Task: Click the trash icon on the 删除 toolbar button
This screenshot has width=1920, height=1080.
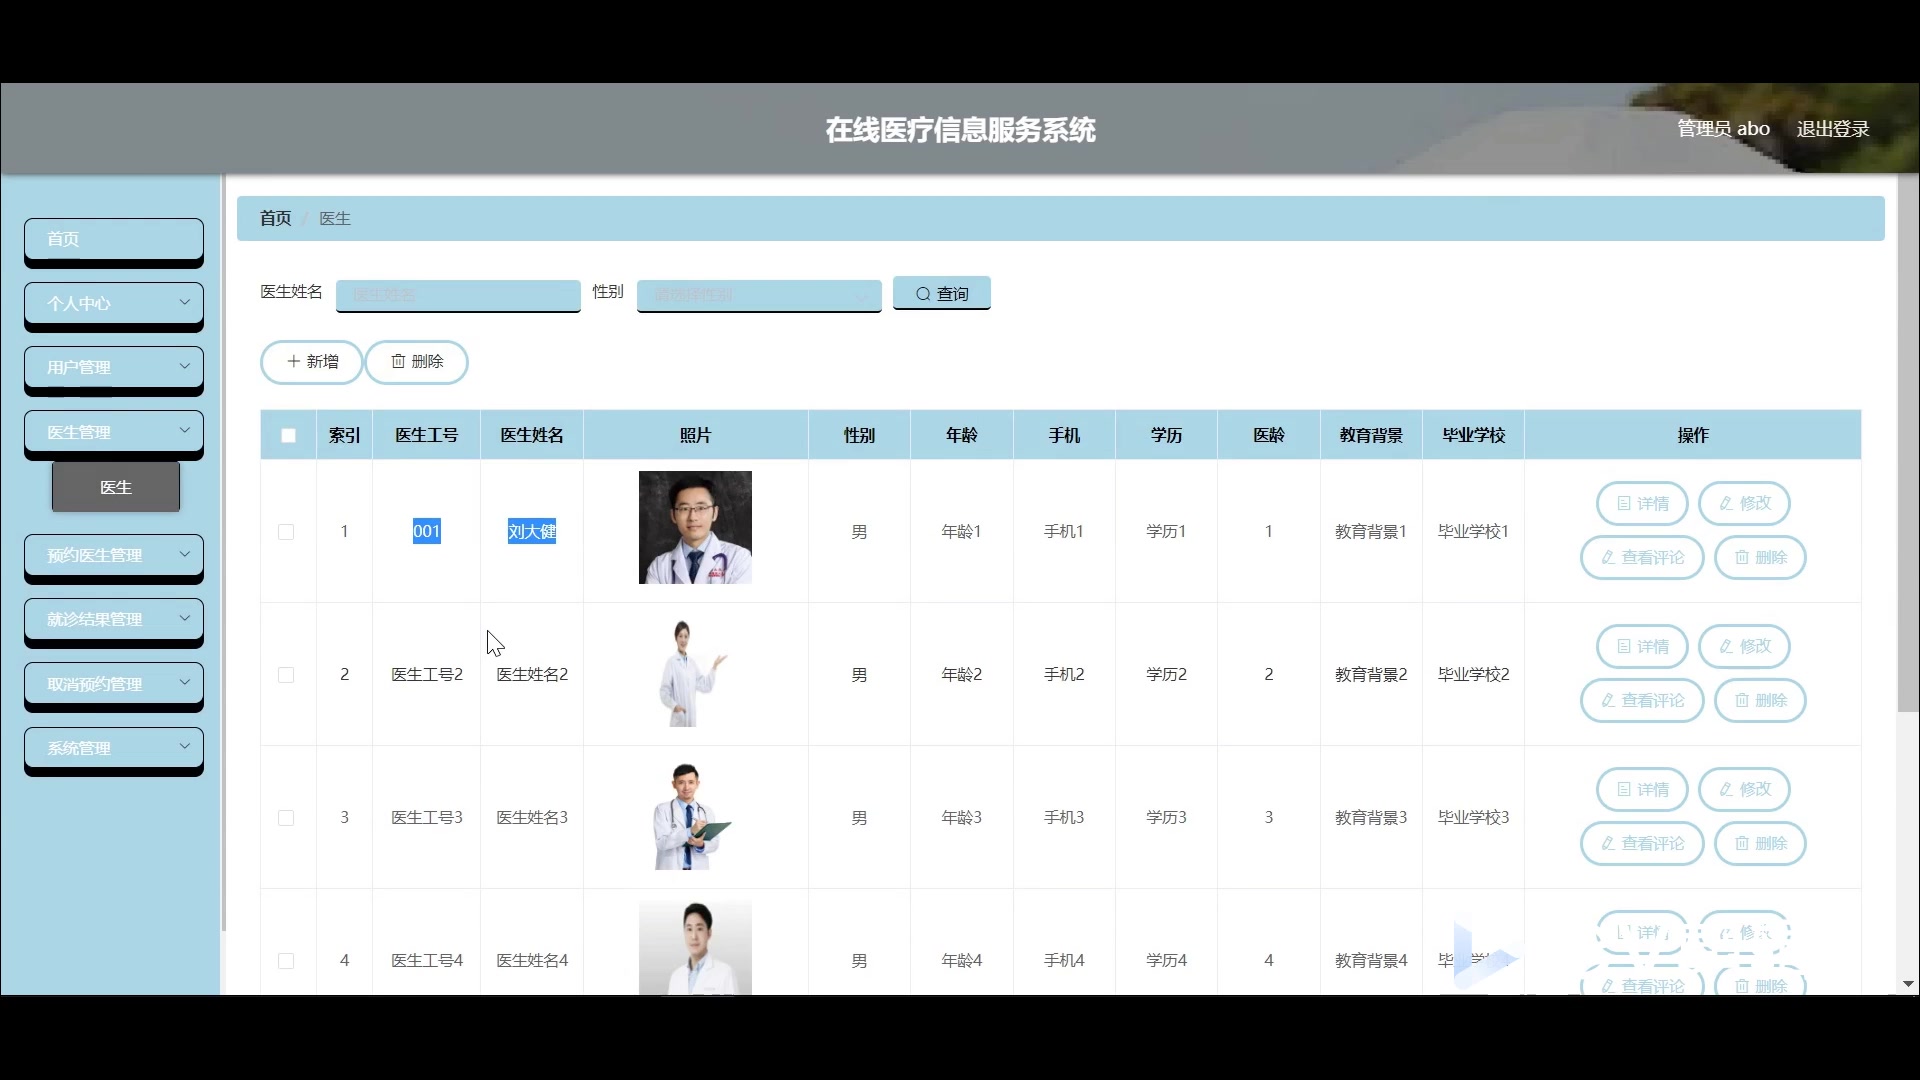Action: point(399,361)
